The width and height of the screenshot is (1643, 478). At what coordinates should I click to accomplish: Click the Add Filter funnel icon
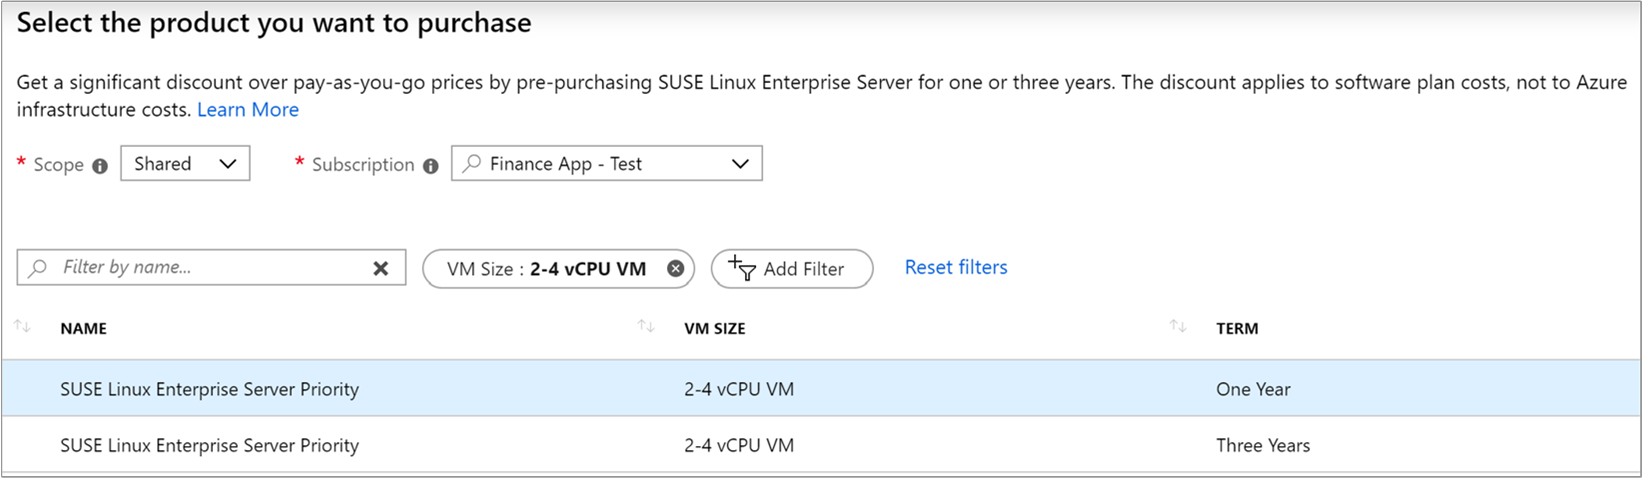click(x=742, y=268)
